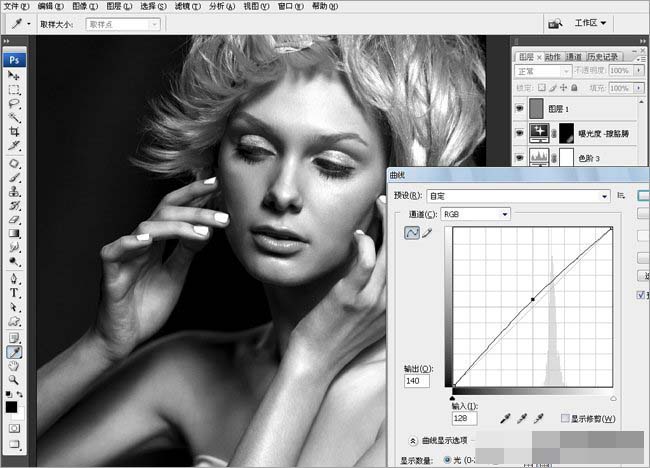Click the foreground color swatch in toolbox
Viewport: 650px width, 468px height.
click(11, 406)
